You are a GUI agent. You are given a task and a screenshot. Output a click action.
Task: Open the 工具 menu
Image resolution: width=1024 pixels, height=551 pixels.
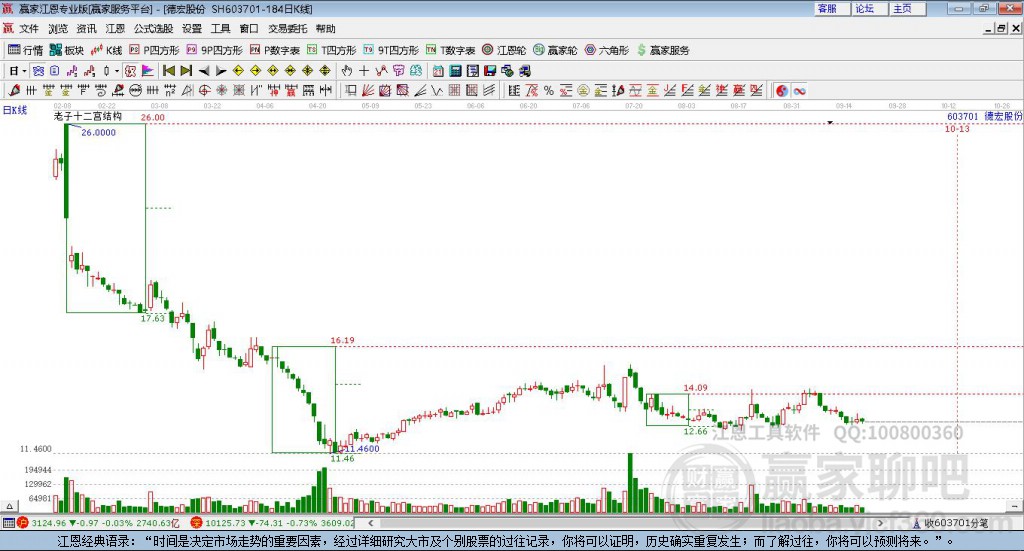pos(221,29)
